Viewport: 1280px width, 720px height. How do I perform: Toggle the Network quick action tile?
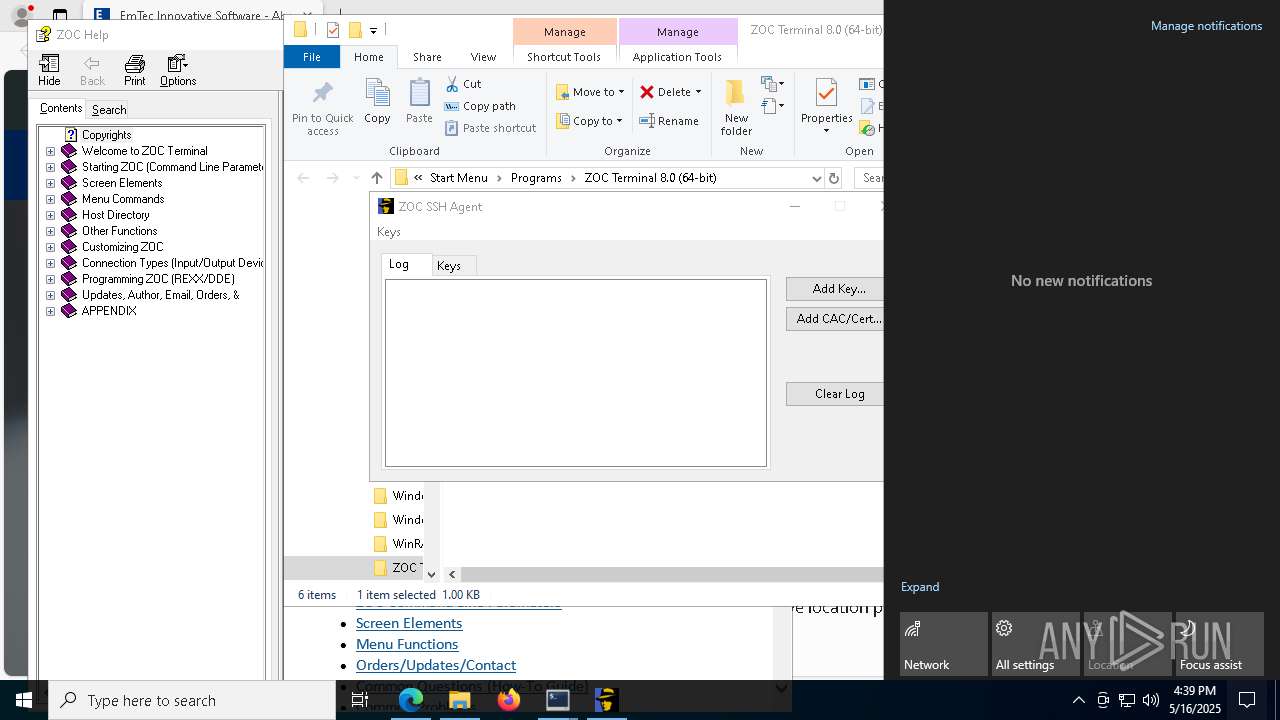tap(944, 644)
